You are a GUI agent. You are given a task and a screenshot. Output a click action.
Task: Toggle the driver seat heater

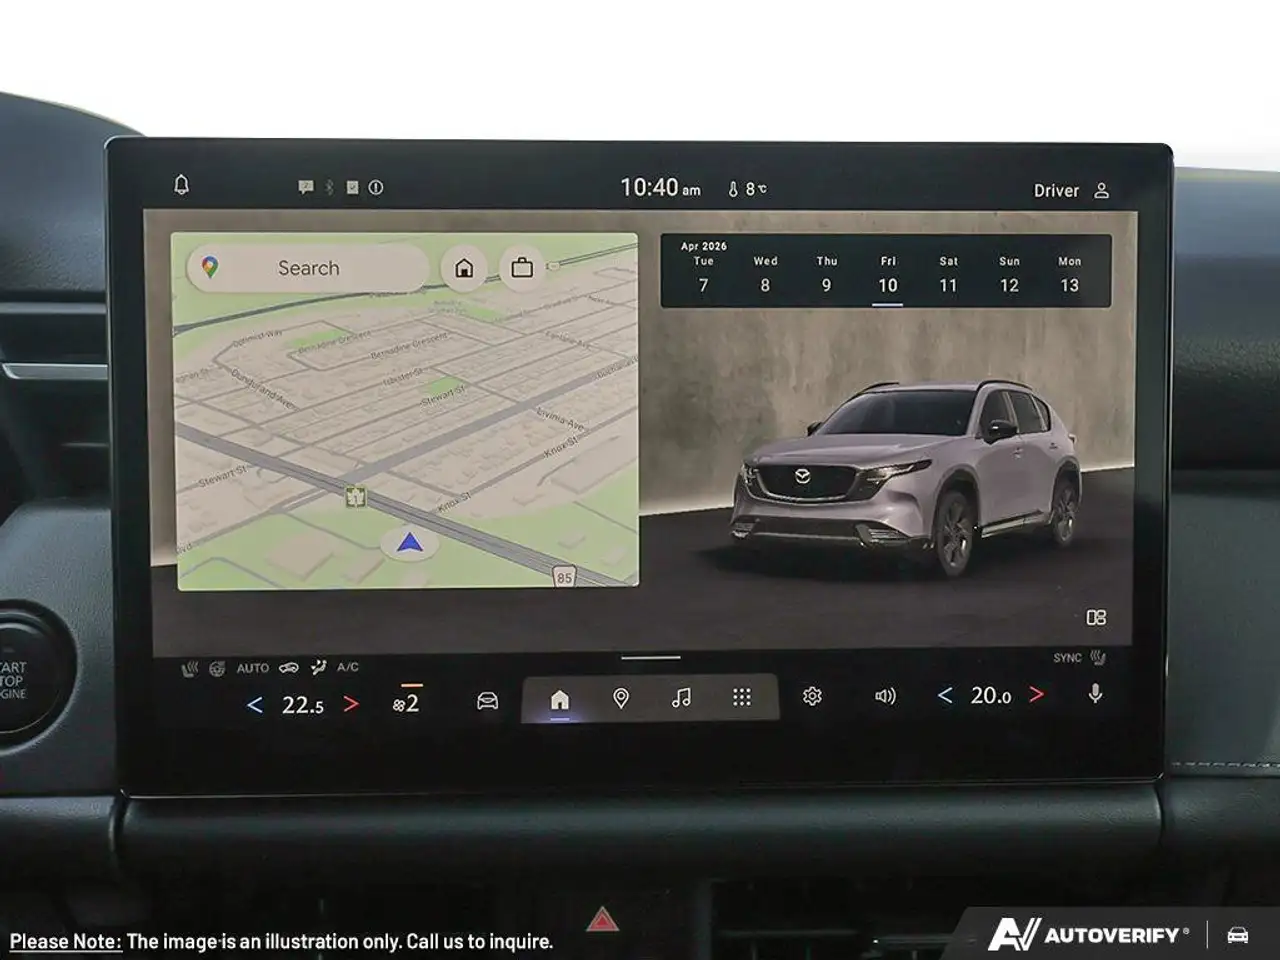190,669
